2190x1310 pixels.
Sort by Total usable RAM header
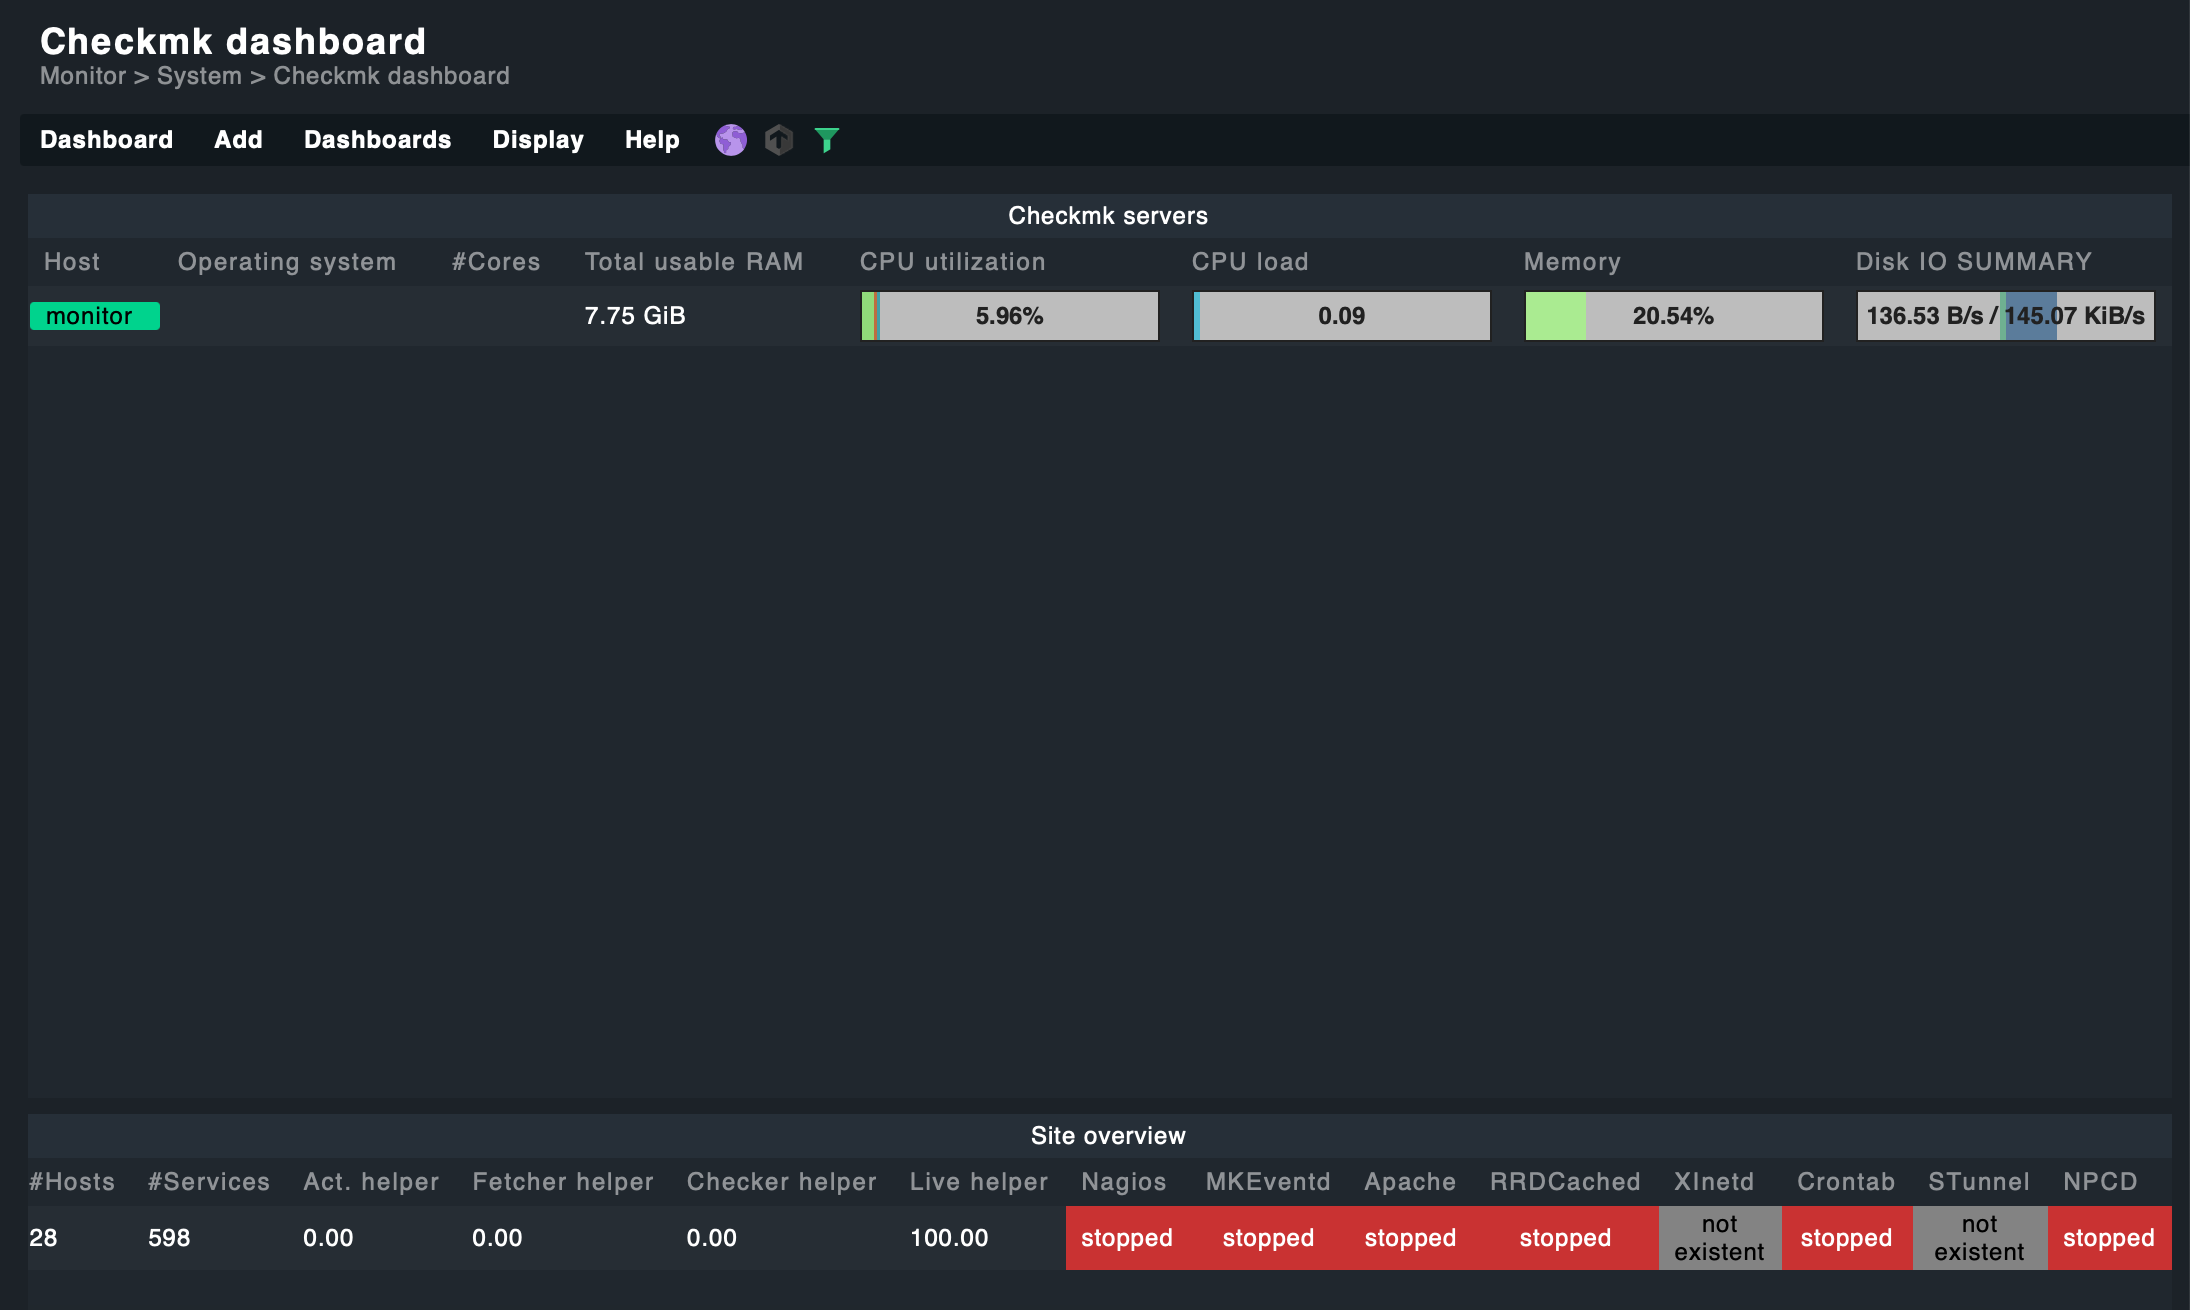point(693,262)
